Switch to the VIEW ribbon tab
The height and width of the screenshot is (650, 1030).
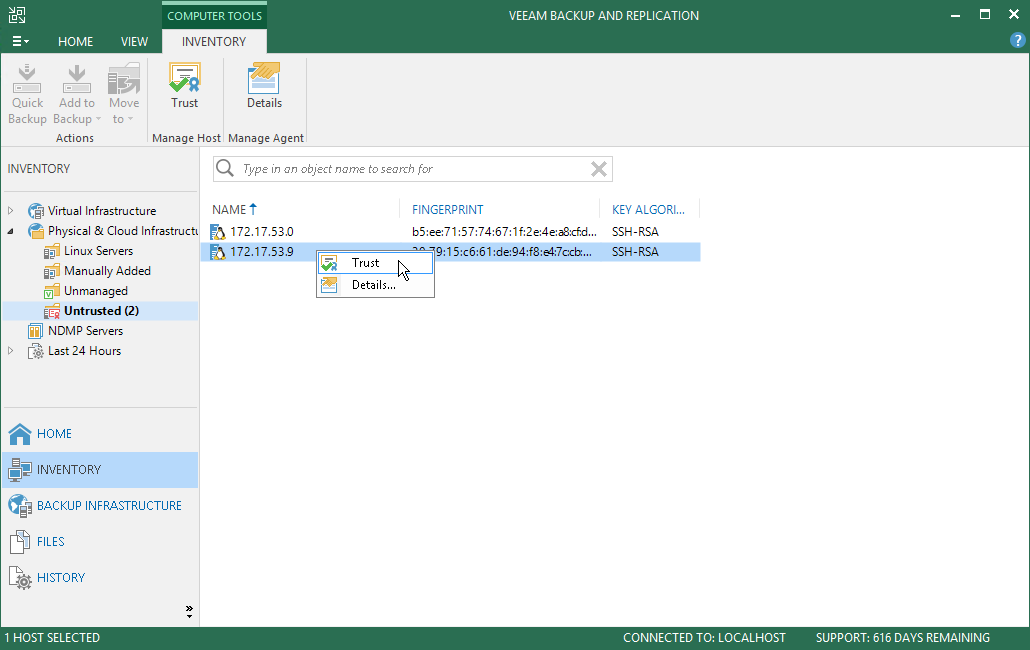coord(134,41)
